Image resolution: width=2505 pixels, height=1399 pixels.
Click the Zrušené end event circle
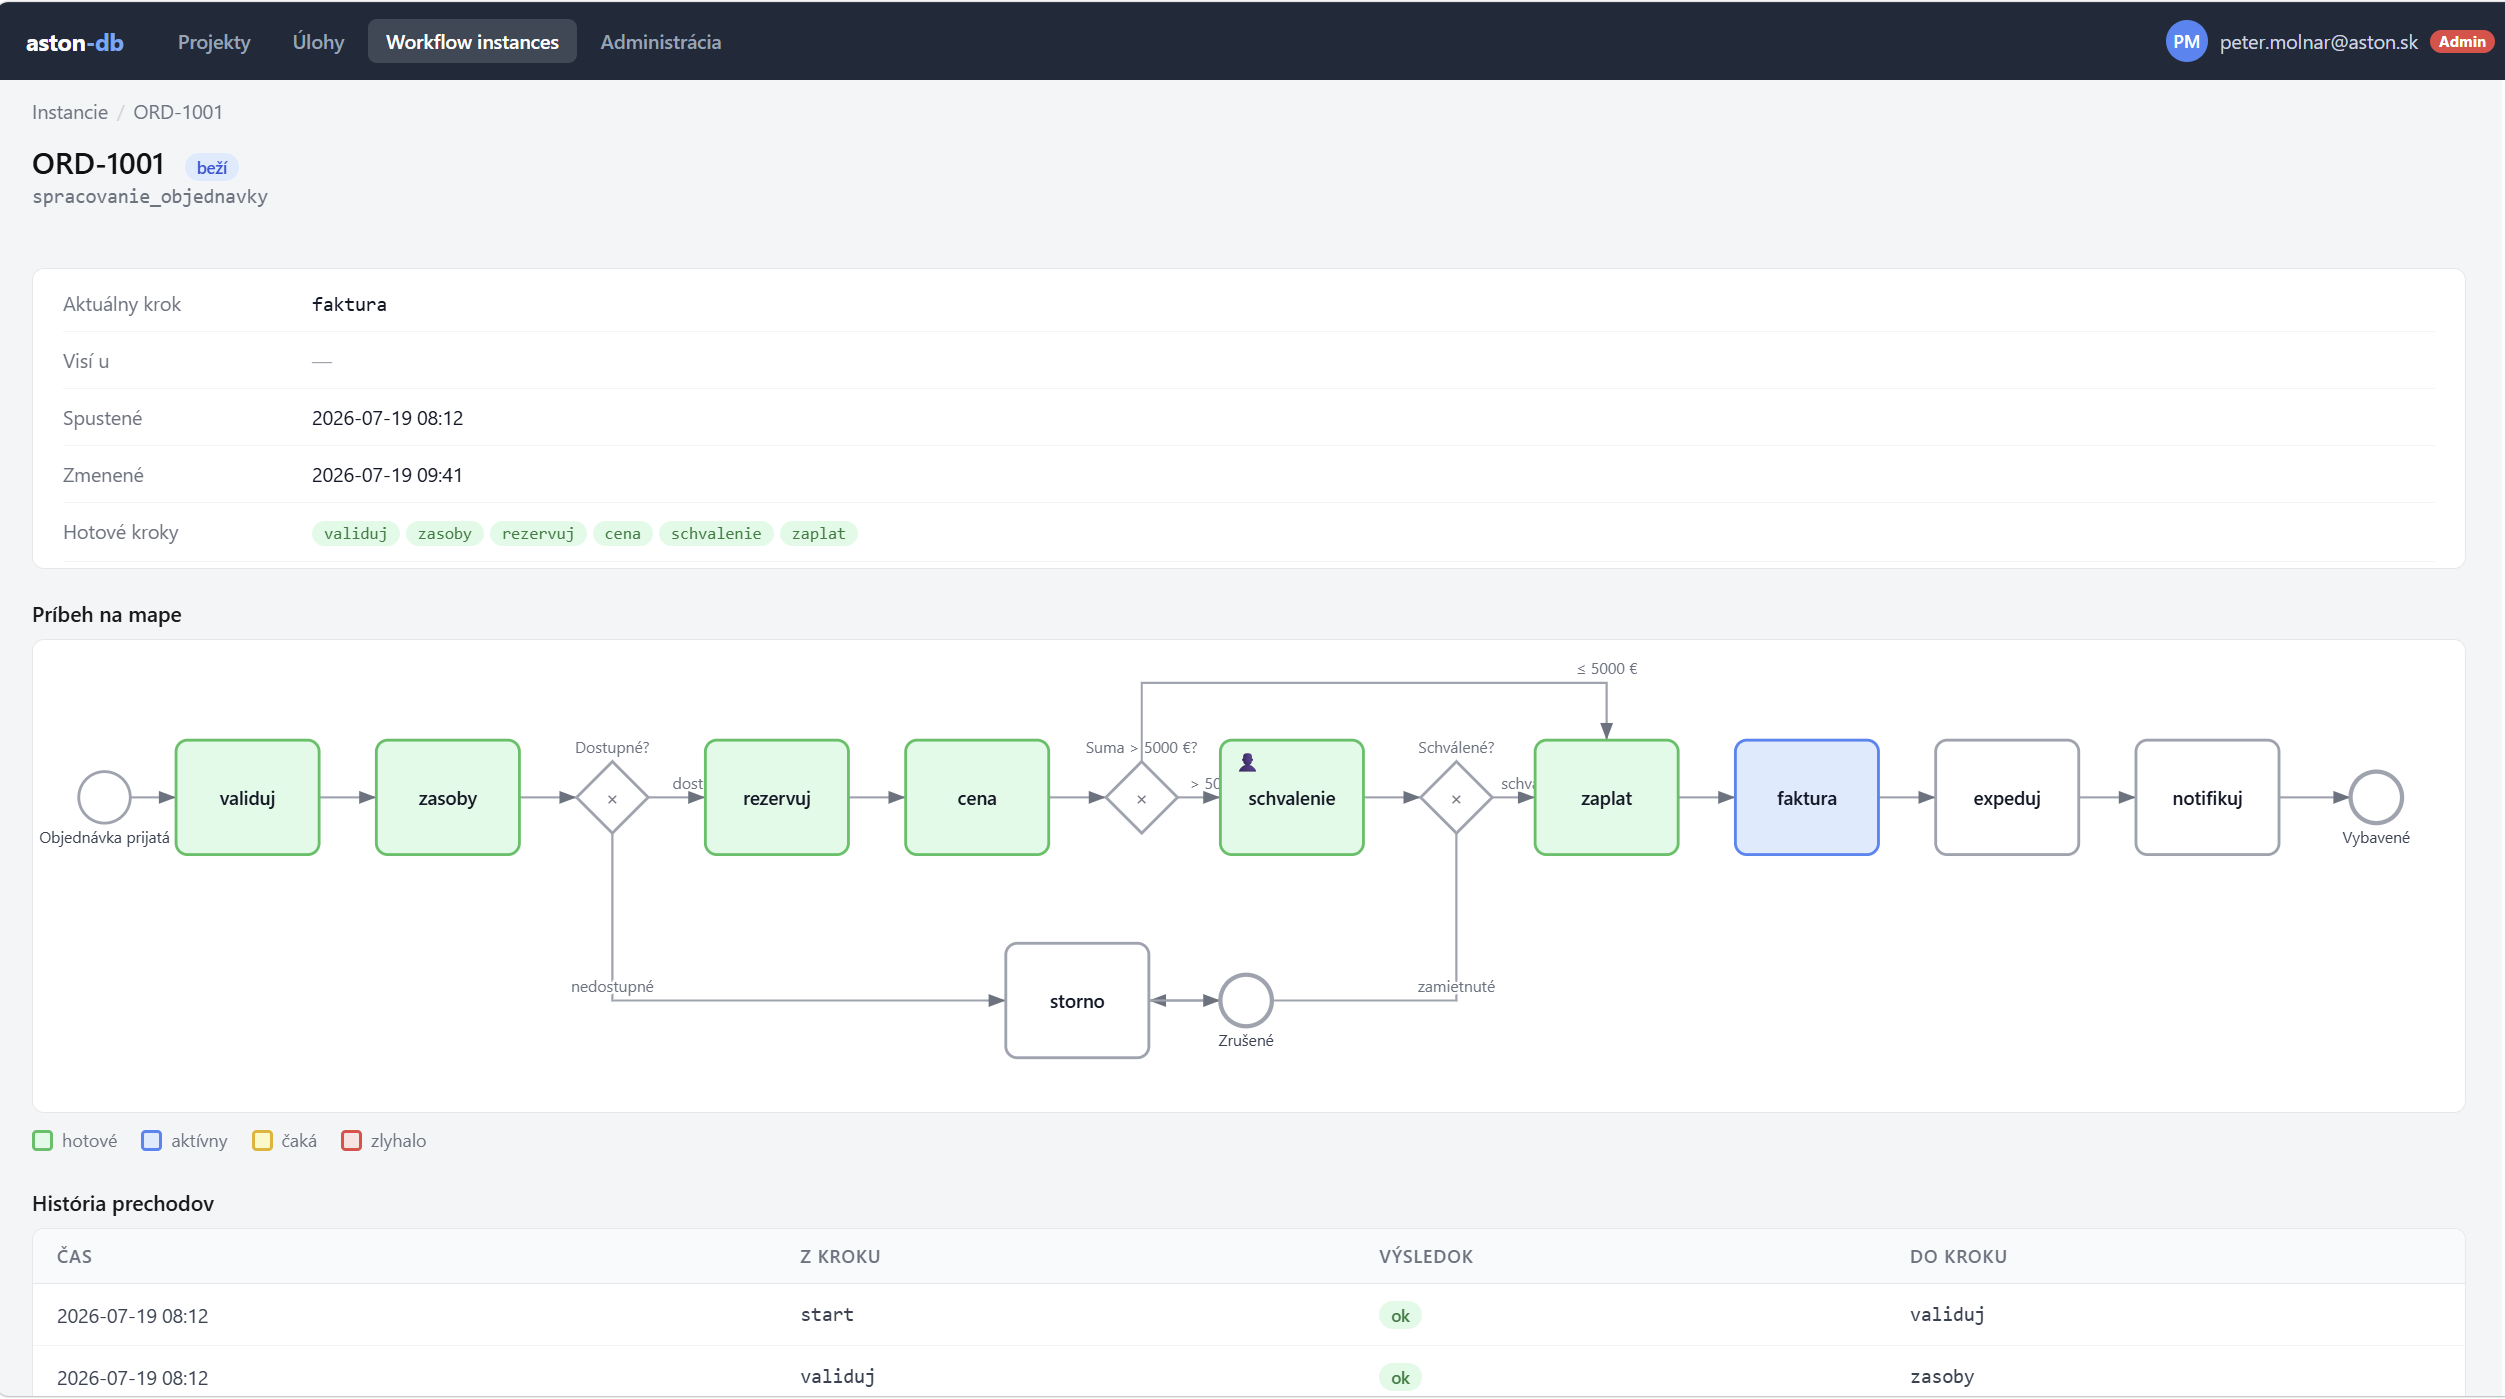click(x=1245, y=1000)
